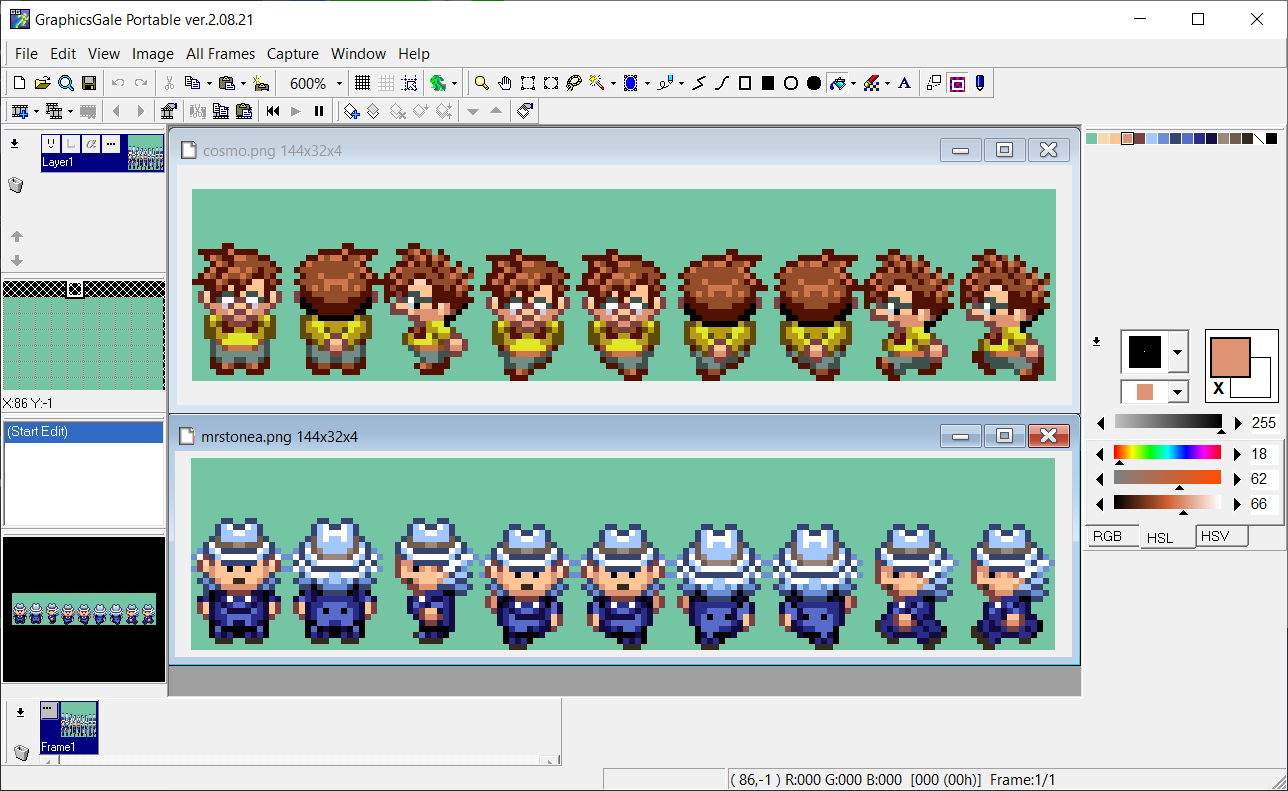Minimize the mrstonea.png document window
1288x791 pixels.
[x=961, y=436]
